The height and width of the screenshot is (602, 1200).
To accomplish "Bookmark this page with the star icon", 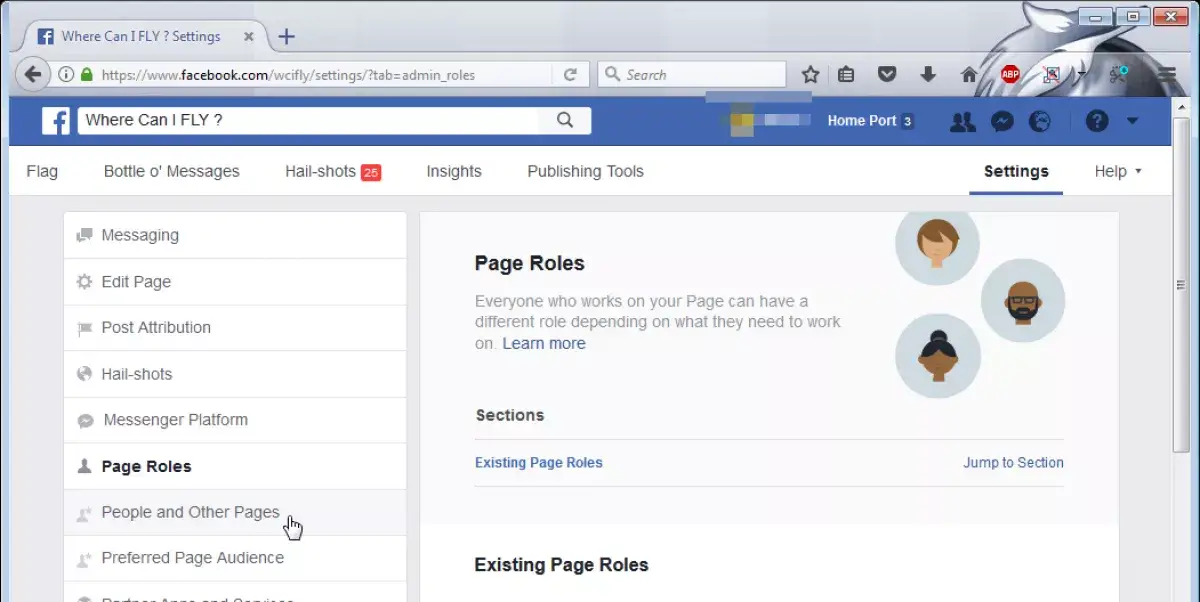I will click(x=810, y=75).
